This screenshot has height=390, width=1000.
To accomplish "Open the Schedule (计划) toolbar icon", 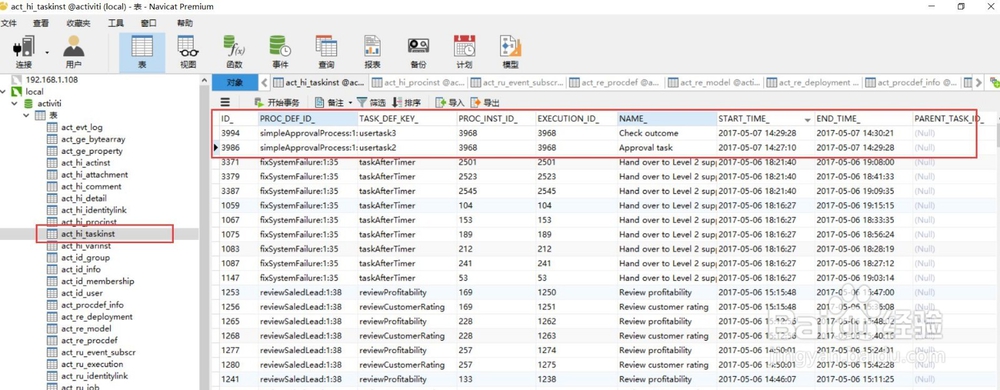I will pyautogui.click(x=464, y=52).
